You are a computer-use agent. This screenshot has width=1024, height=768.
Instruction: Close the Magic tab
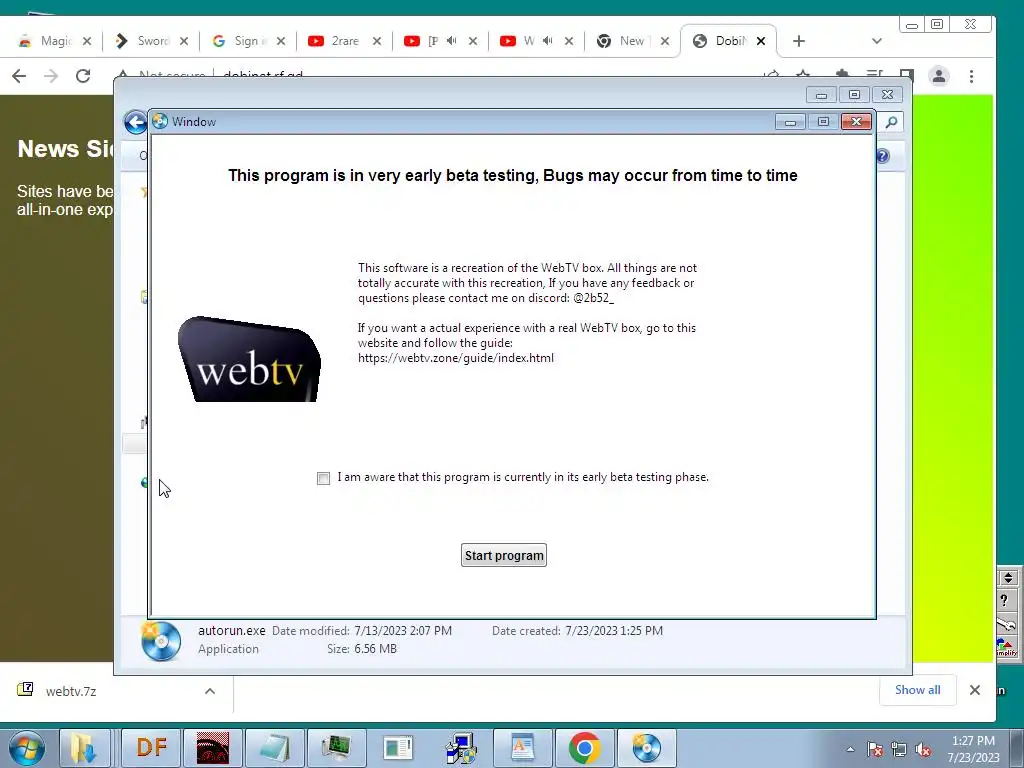click(87, 41)
